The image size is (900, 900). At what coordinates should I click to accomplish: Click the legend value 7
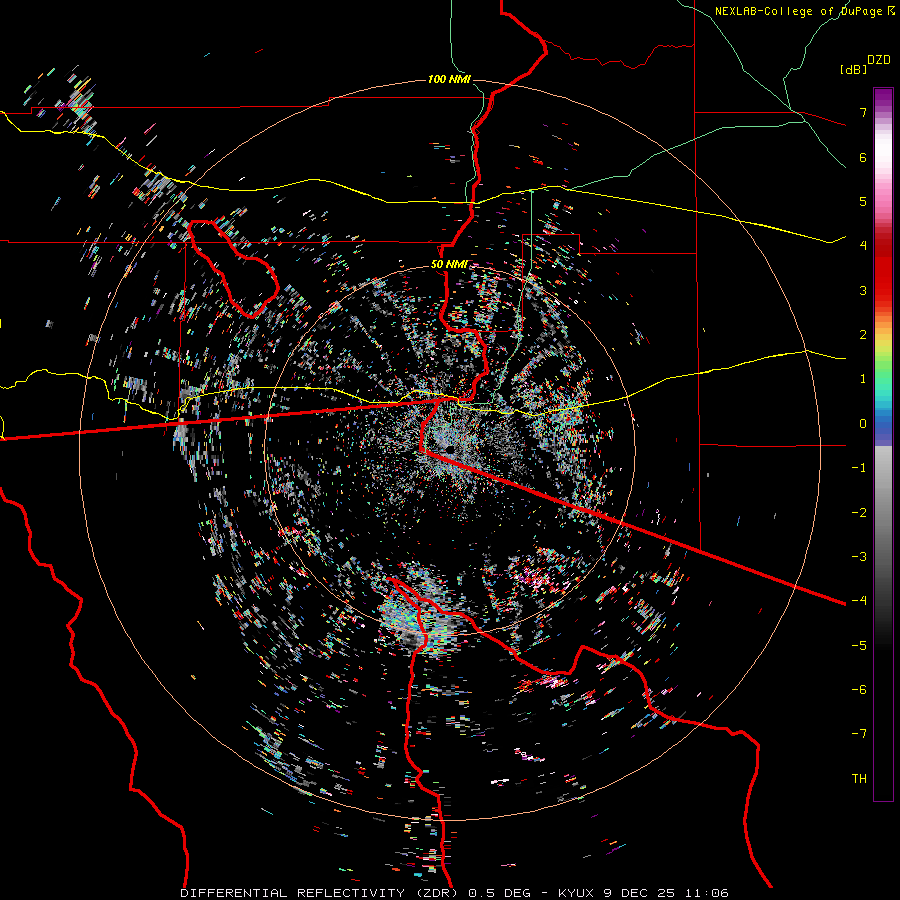[x=863, y=112]
